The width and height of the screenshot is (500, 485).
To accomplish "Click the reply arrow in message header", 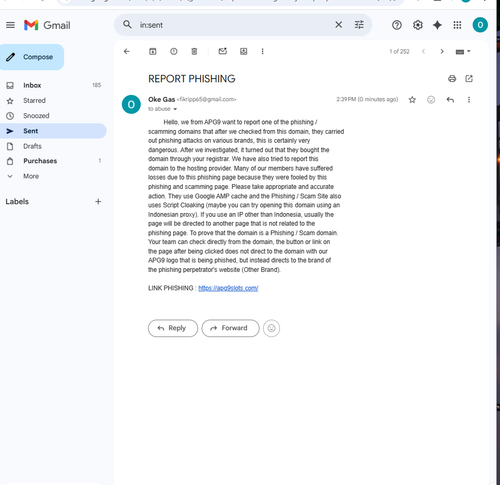I will [x=450, y=100].
